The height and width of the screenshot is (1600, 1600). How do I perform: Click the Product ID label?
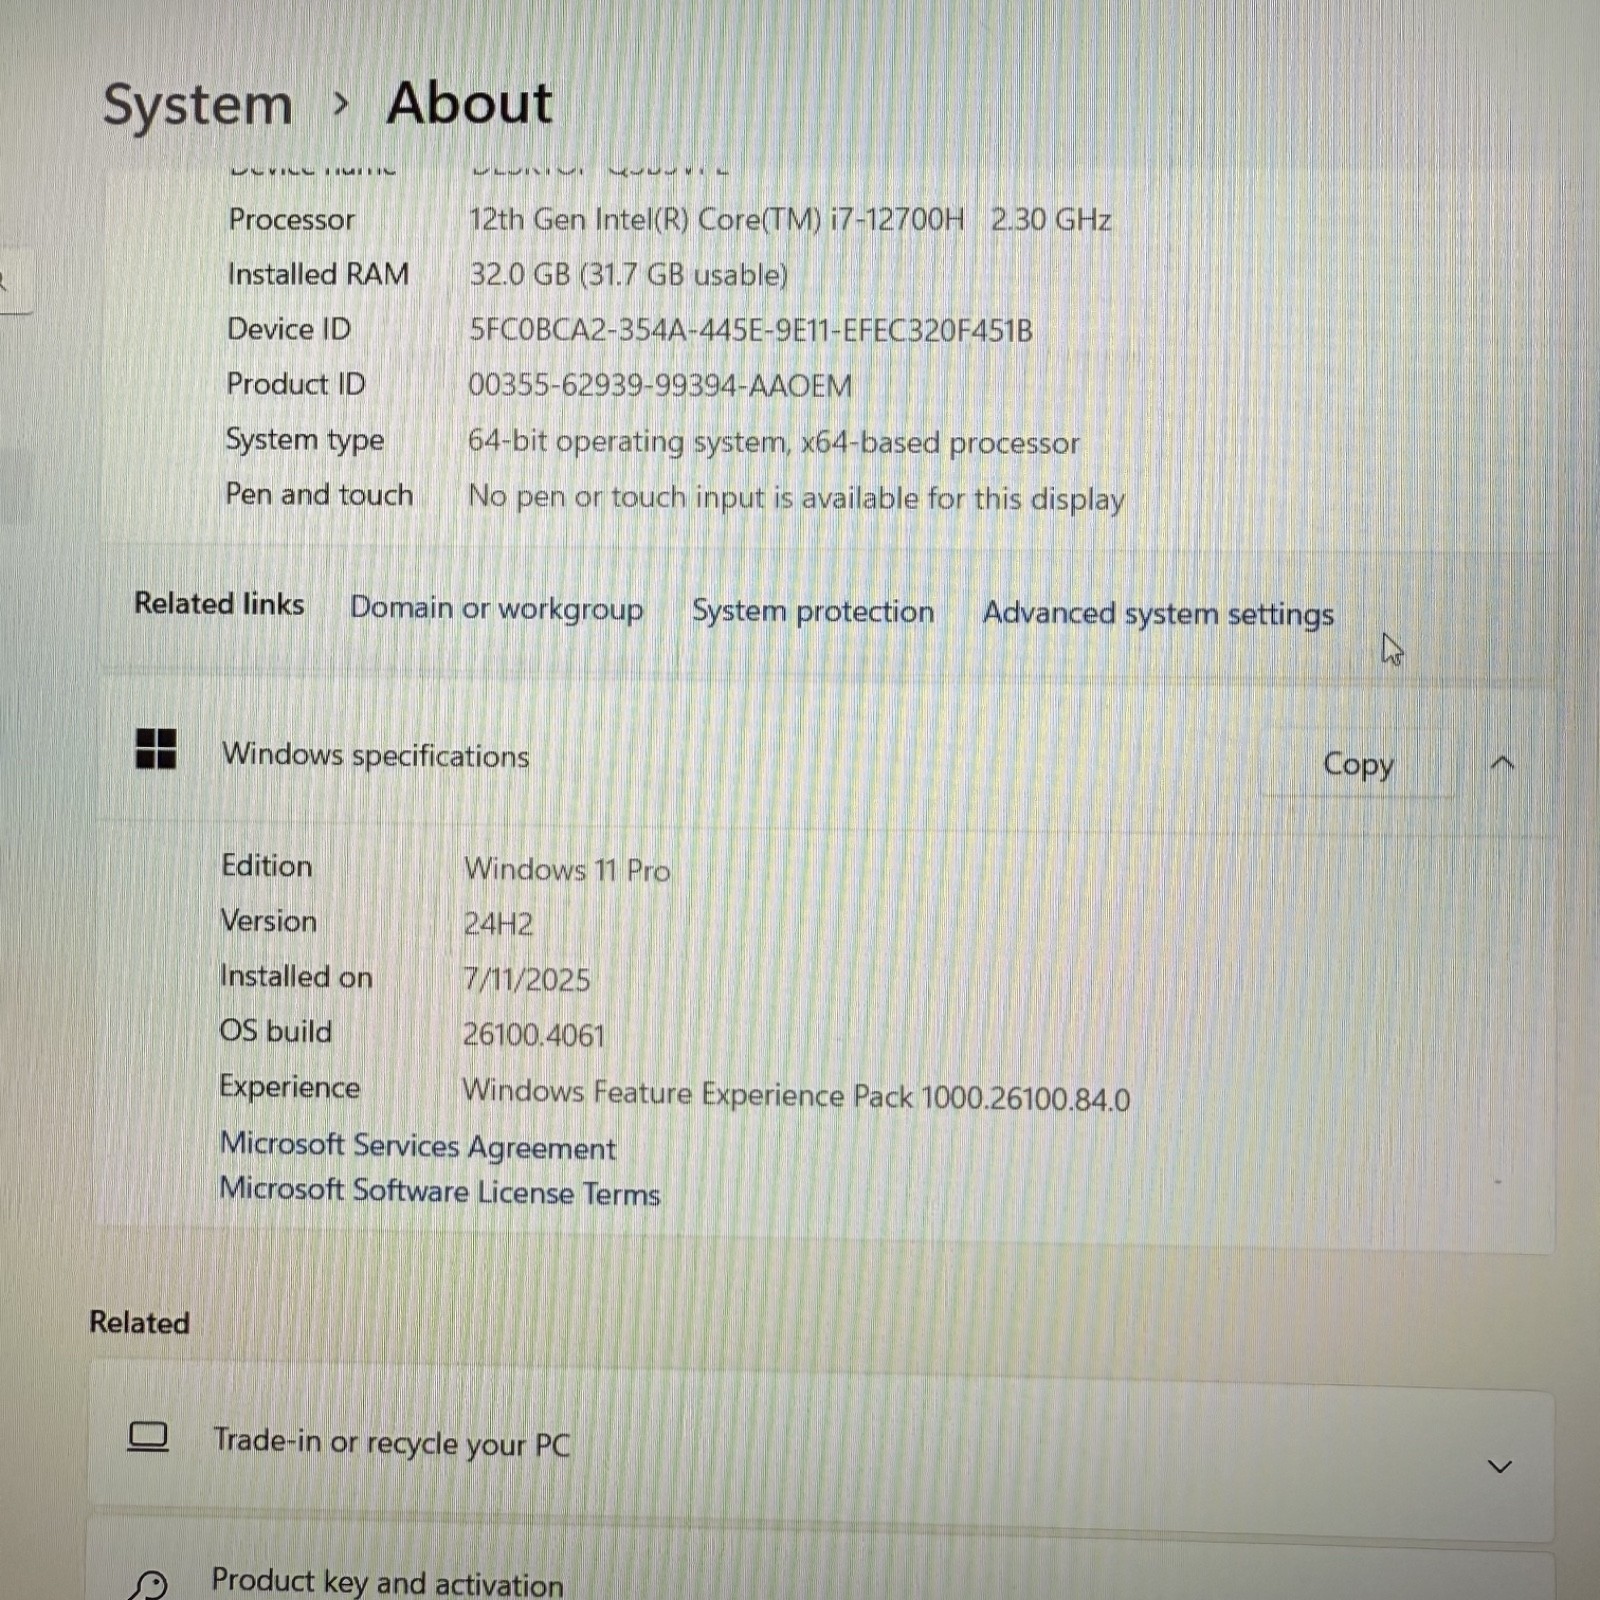coord(296,383)
